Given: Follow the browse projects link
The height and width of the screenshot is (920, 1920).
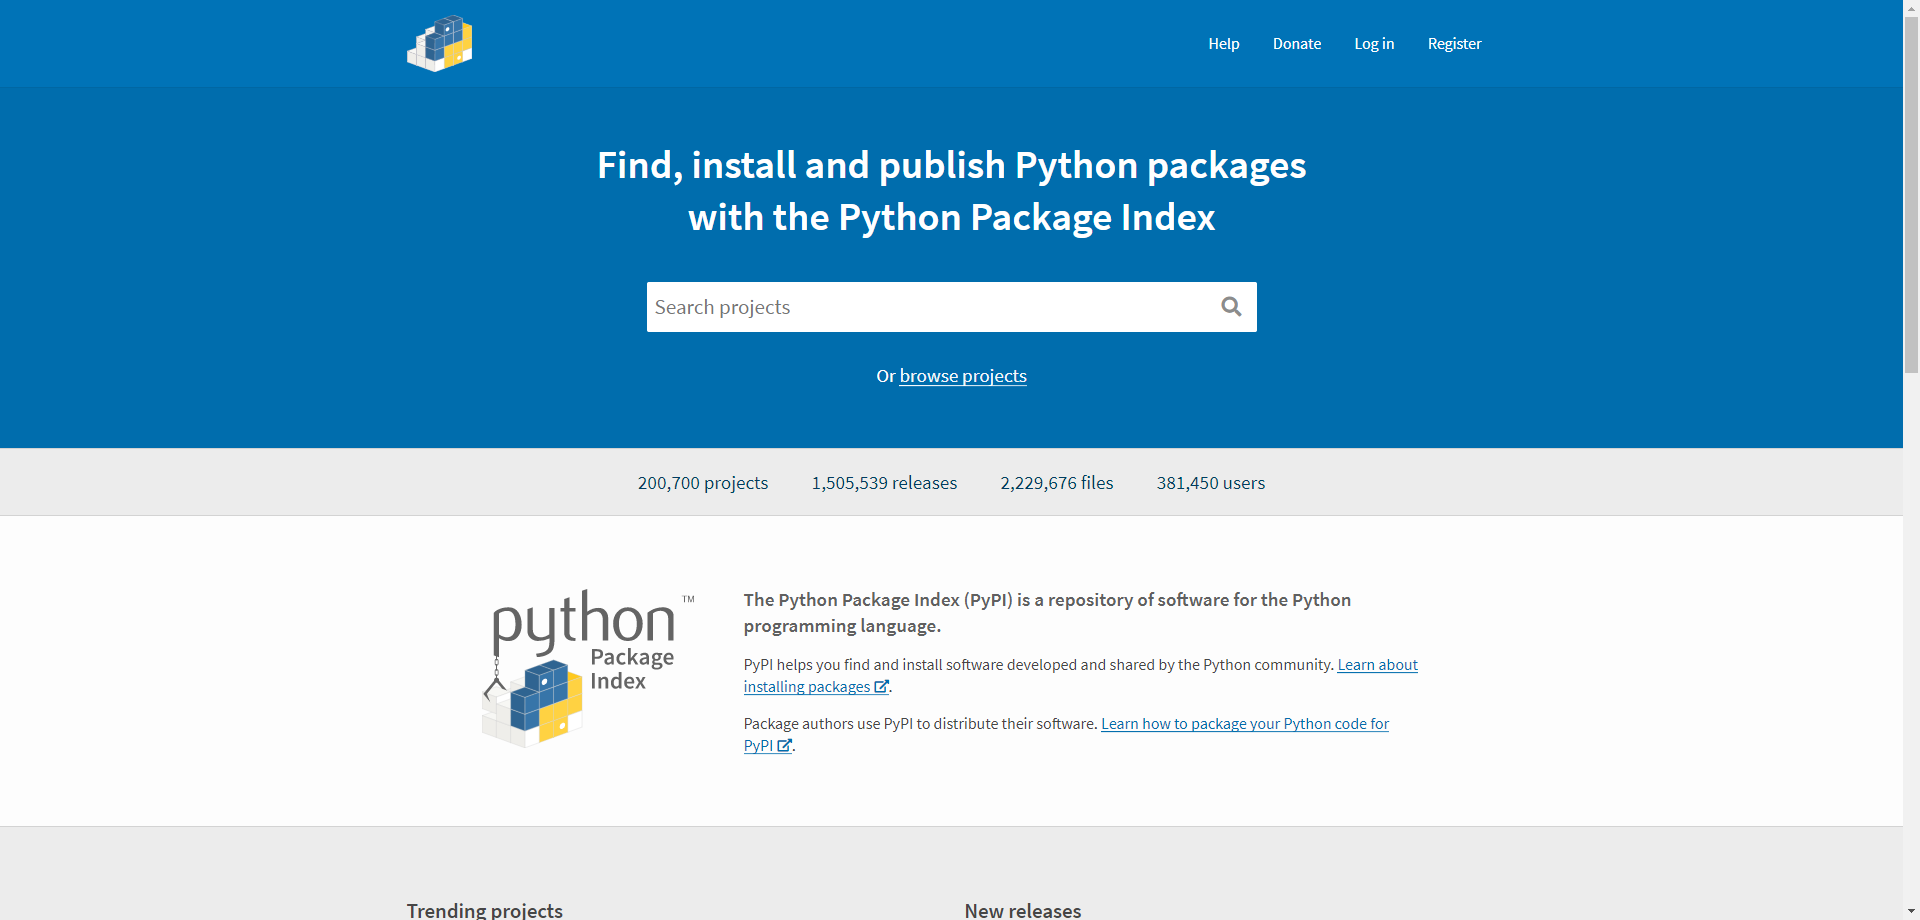Looking at the screenshot, I should pos(962,376).
